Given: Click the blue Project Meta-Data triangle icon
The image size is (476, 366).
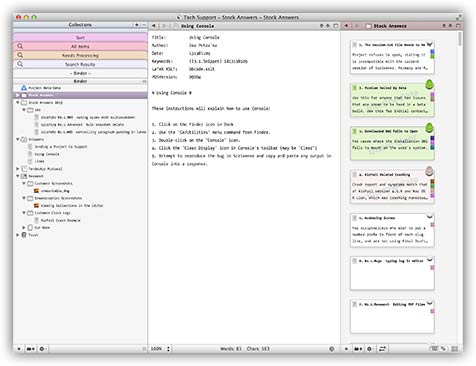Looking at the screenshot, I should [x=24, y=88].
